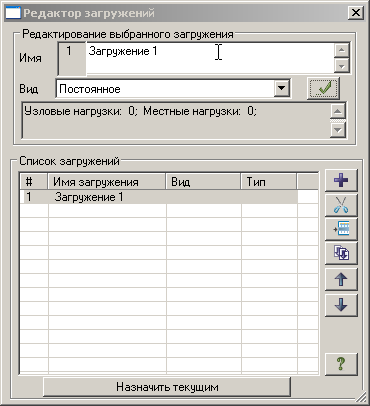The image size is (370, 406).
Task: Click the Назначить текущим button
Action: point(167,387)
